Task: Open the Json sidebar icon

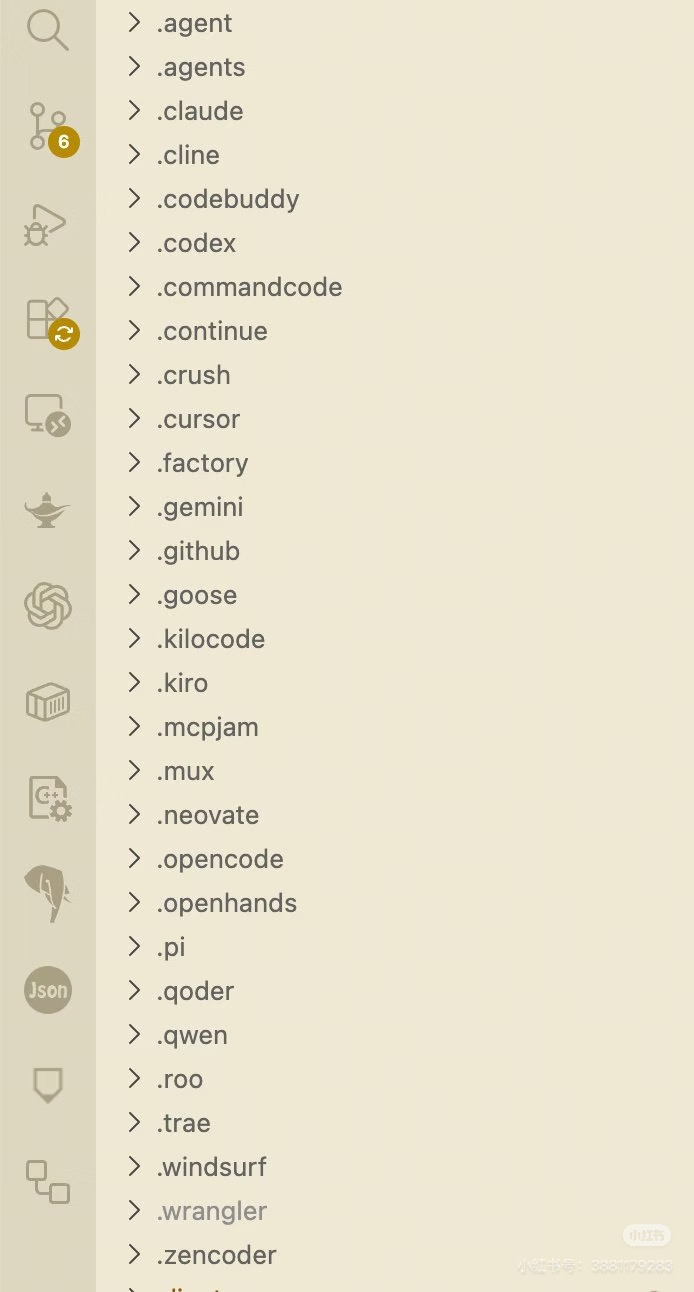Action: pos(47,990)
